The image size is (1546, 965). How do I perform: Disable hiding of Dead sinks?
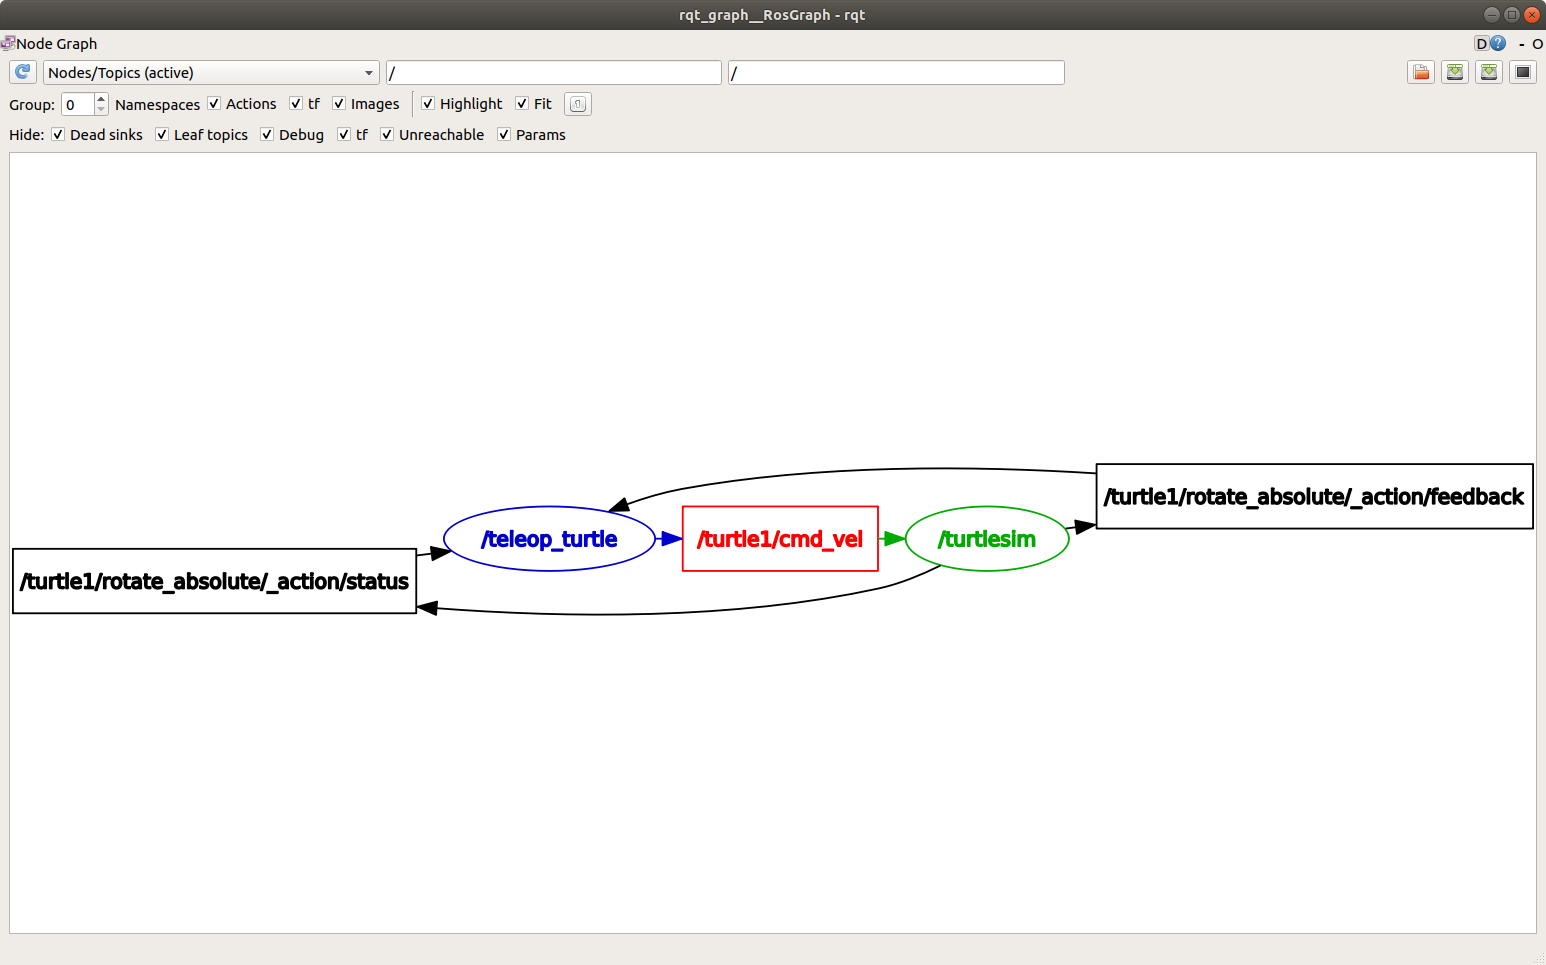(58, 134)
